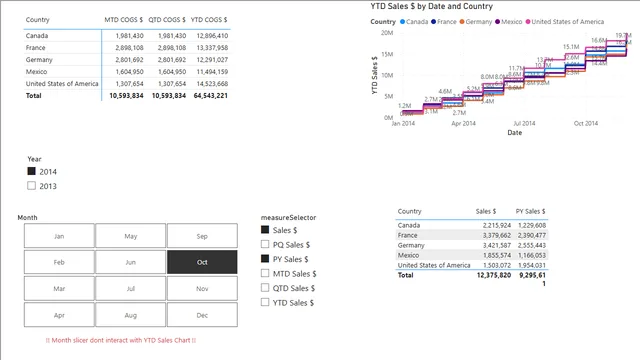The height and width of the screenshot is (360, 640).
Task: Click the United States of America legend marker
Action: click(x=528, y=22)
